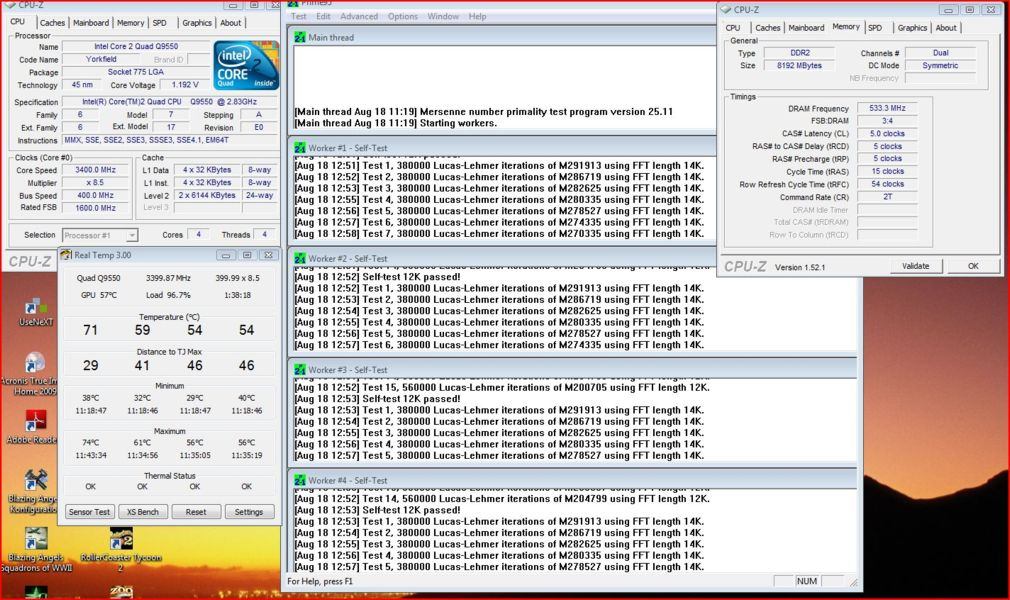This screenshot has width=1010, height=600.
Task: Click the 74°C maximum temperature reading
Action: pyautogui.click(x=90, y=443)
